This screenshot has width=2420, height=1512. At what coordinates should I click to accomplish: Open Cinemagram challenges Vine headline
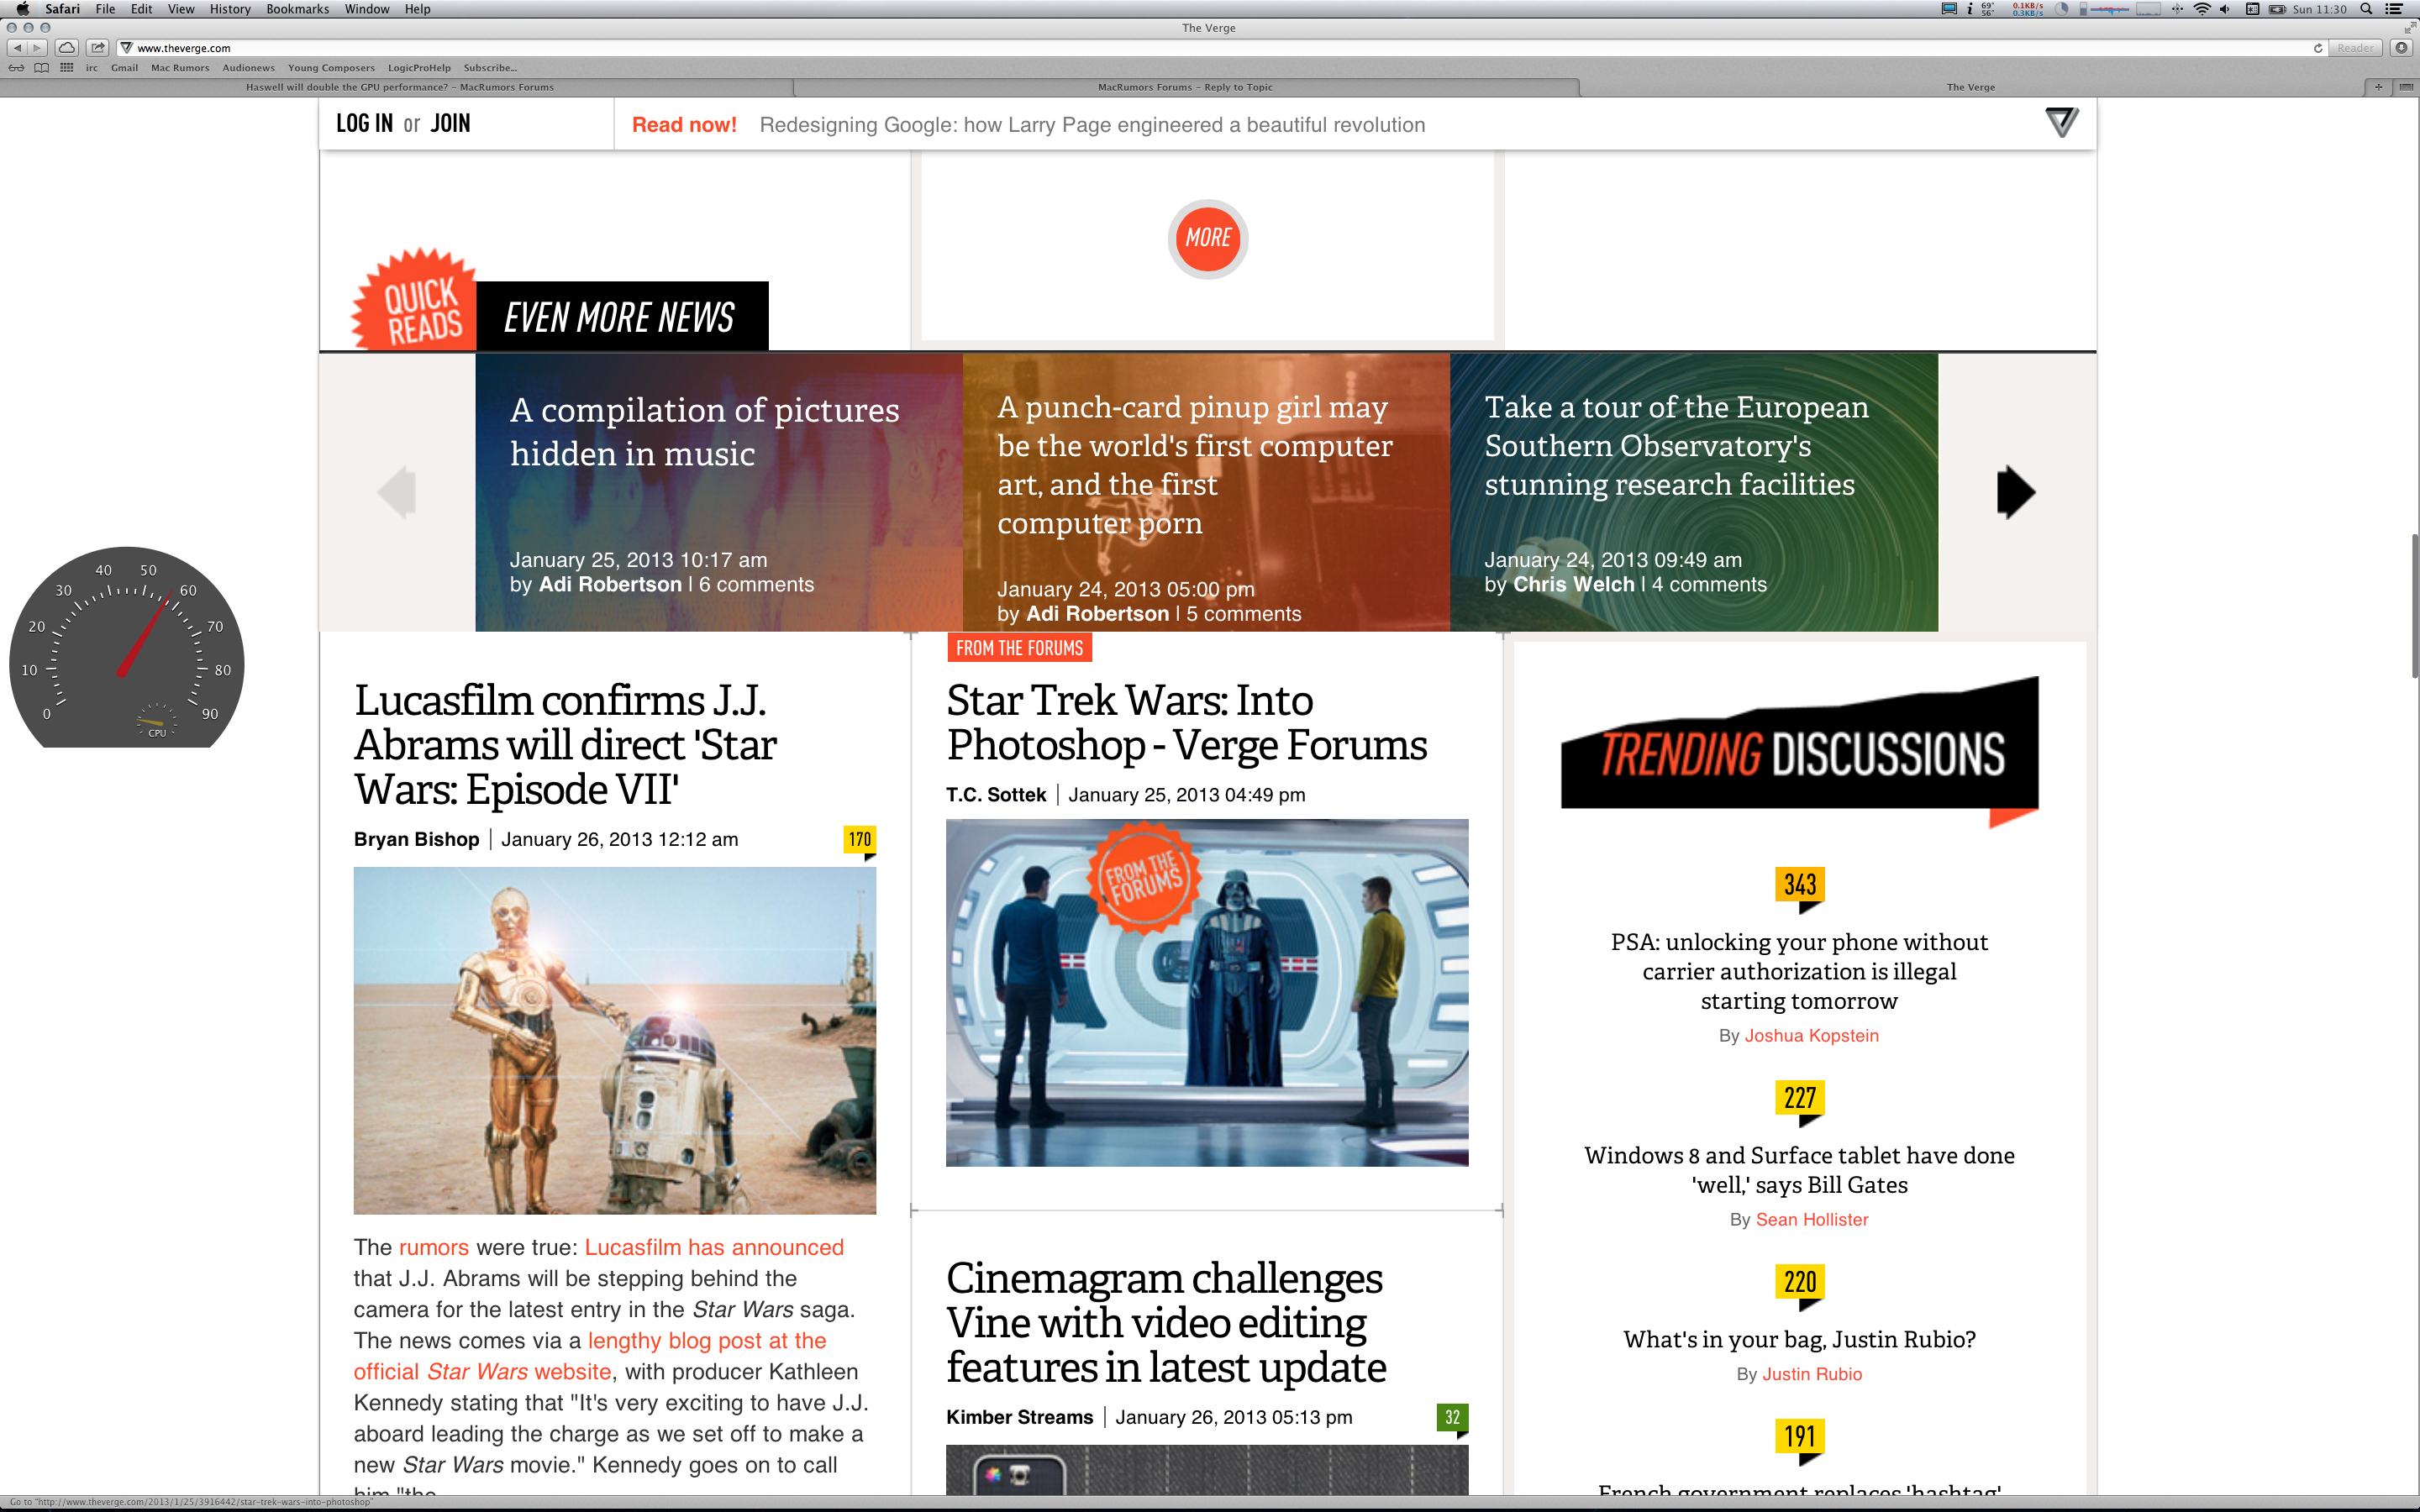[x=1166, y=1323]
